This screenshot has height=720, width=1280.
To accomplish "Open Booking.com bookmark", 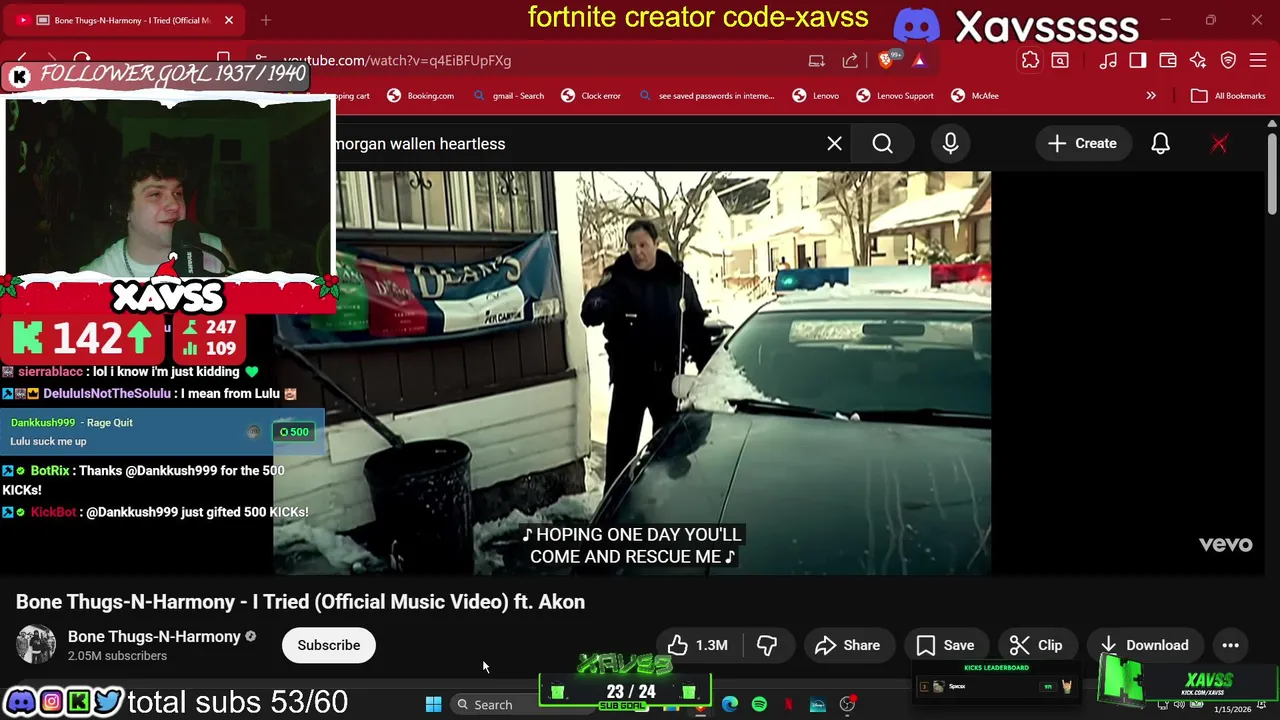I will point(420,96).
